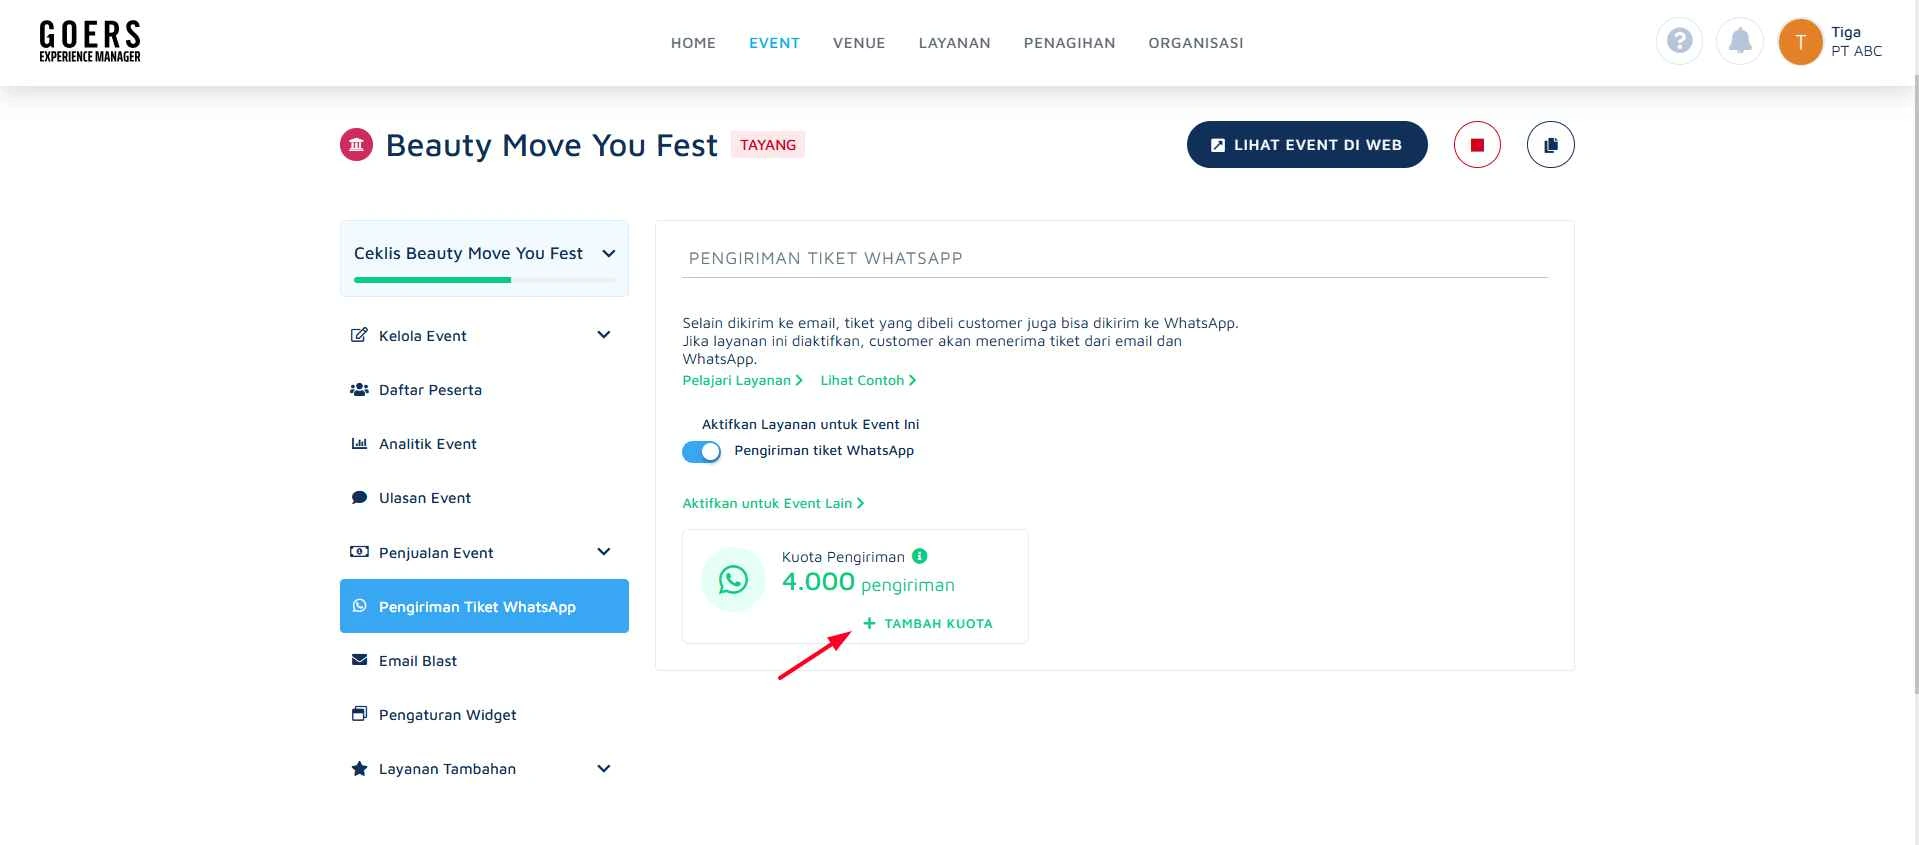Click Aktifkan untuk Event Lain link
Image resolution: width=1919 pixels, height=845 pixels.
[773, 503]
